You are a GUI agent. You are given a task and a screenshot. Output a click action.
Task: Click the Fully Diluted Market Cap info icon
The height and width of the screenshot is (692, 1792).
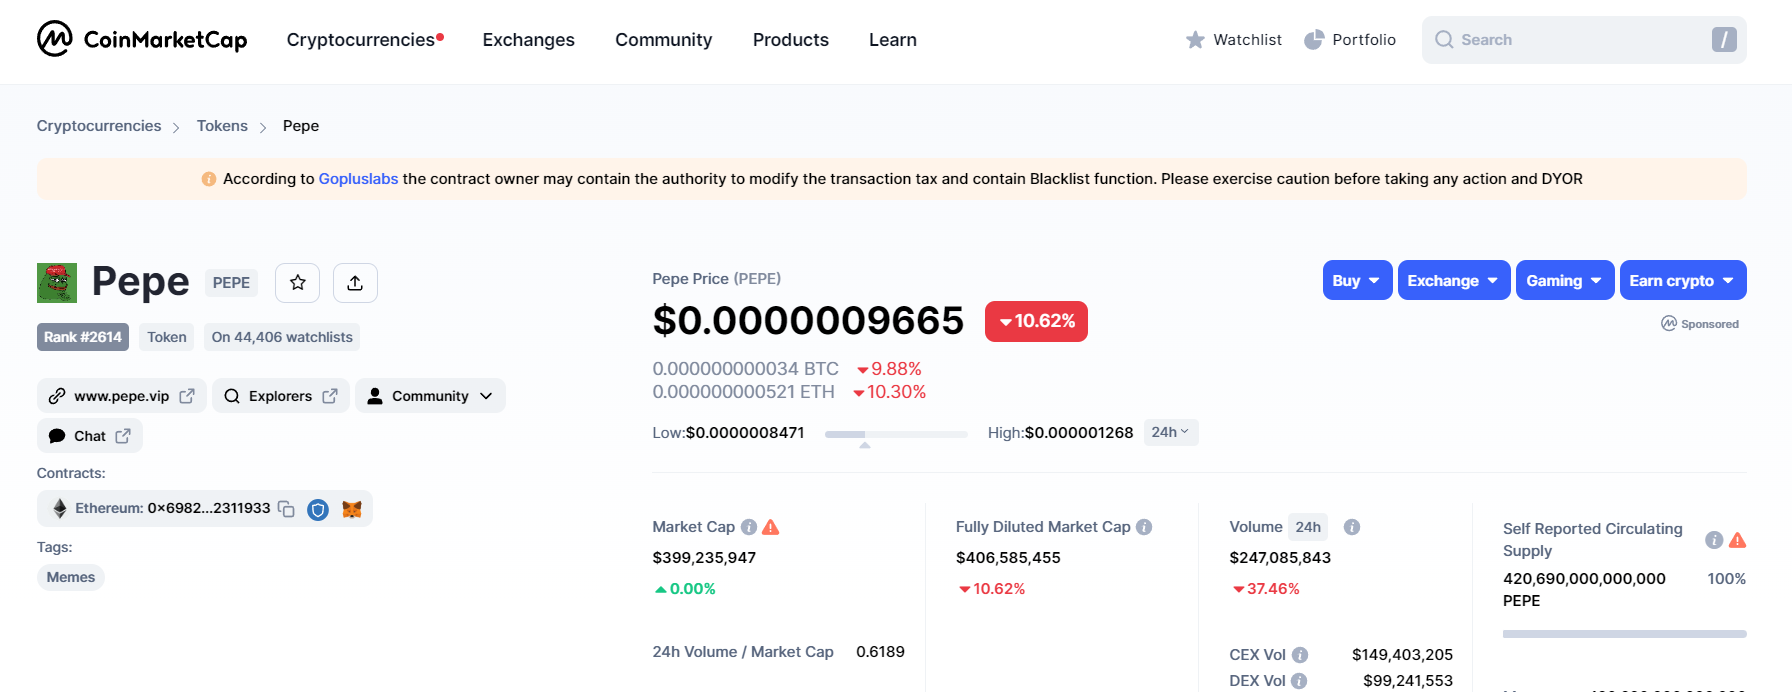click(1144, 527)
